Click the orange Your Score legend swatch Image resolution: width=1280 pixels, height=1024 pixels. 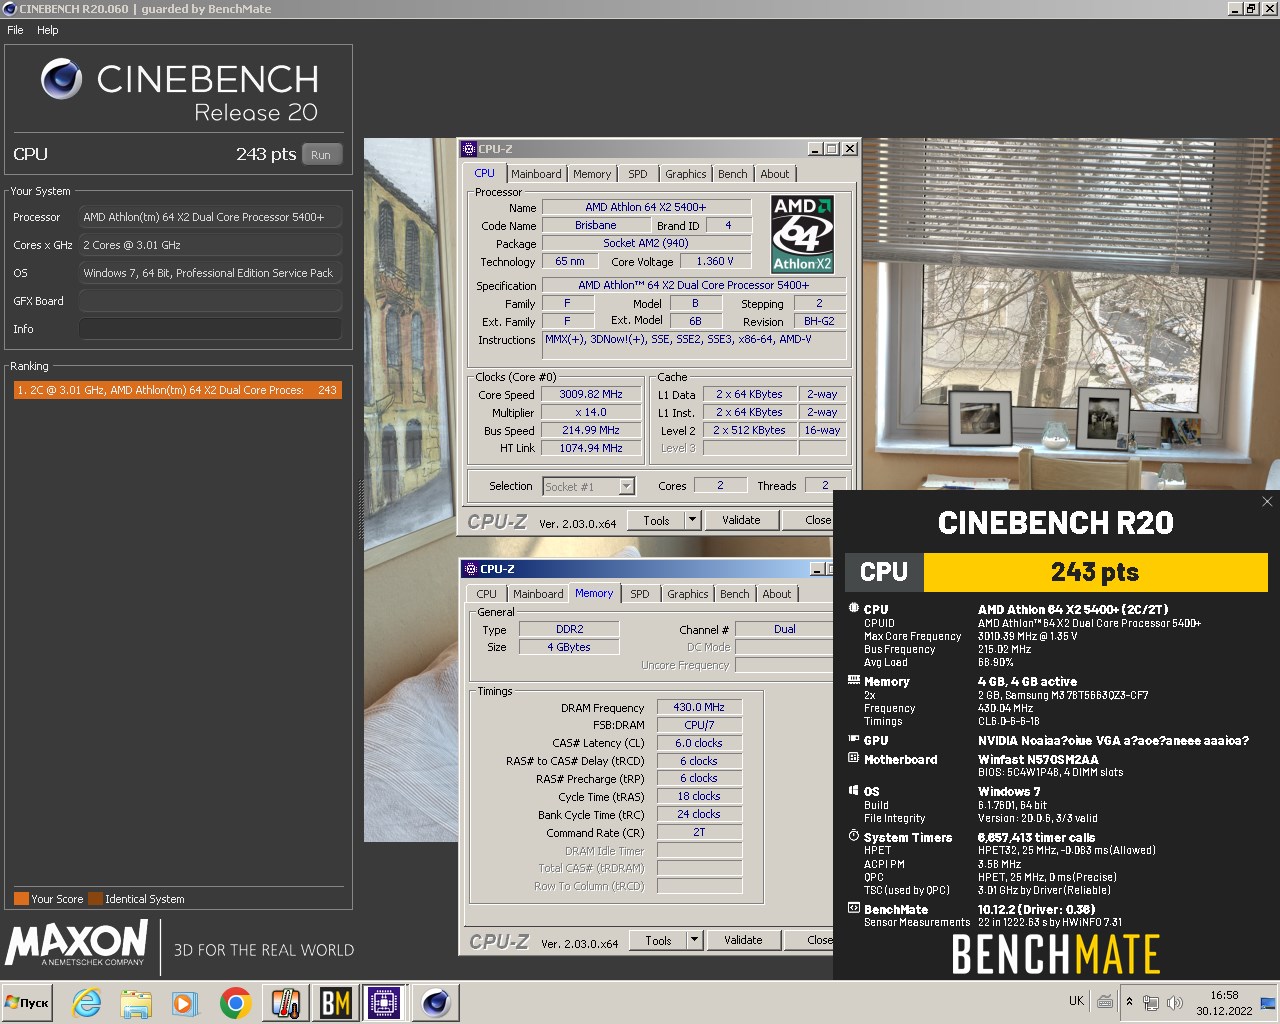(21, 898)
